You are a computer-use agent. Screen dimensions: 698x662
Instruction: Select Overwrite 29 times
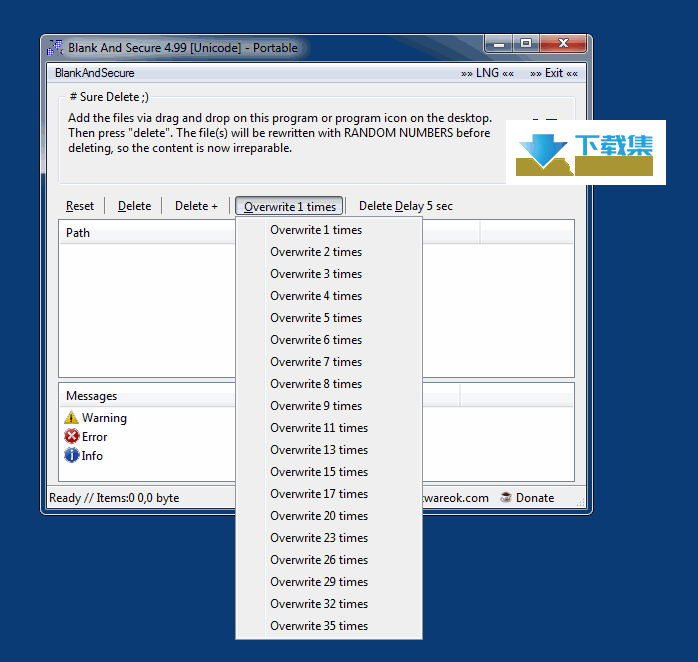pos(329,582)
